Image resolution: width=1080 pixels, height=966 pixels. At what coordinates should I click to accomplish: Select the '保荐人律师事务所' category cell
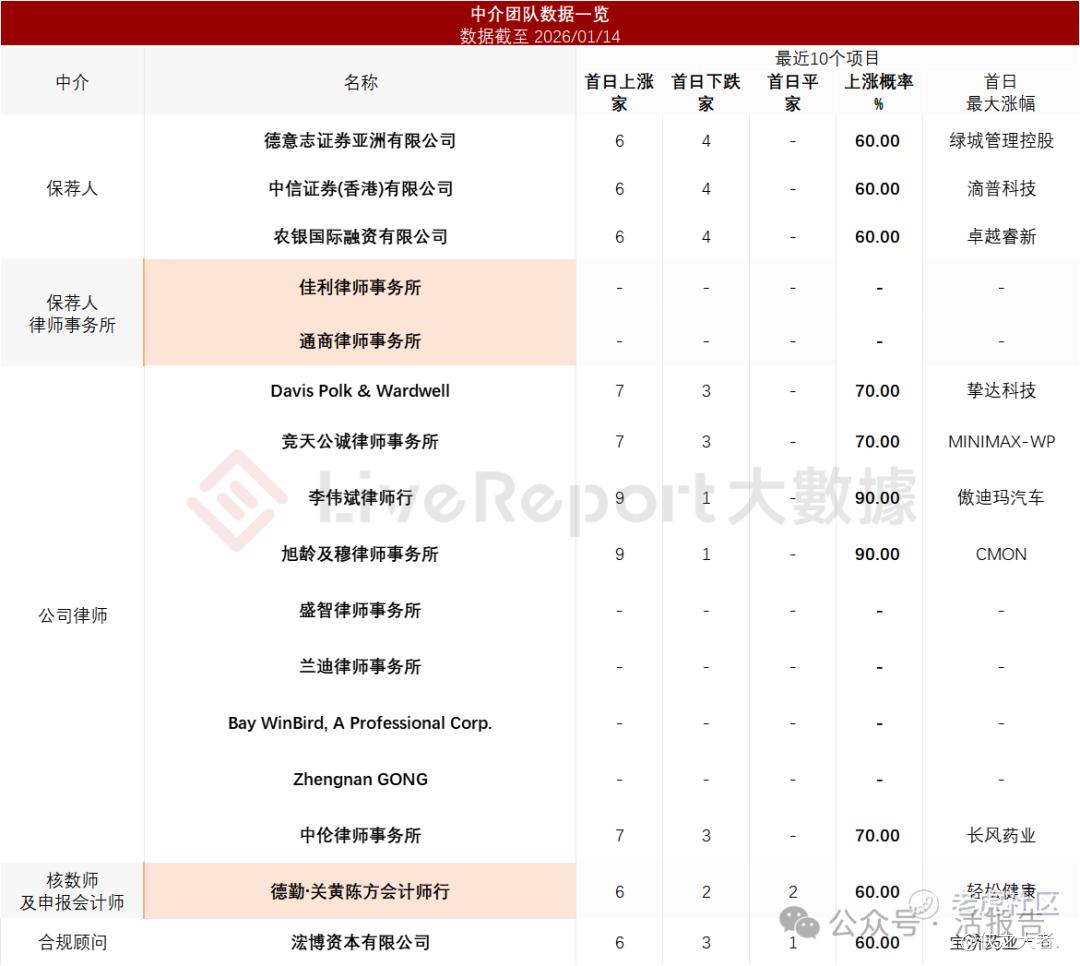tap(72, 314)
